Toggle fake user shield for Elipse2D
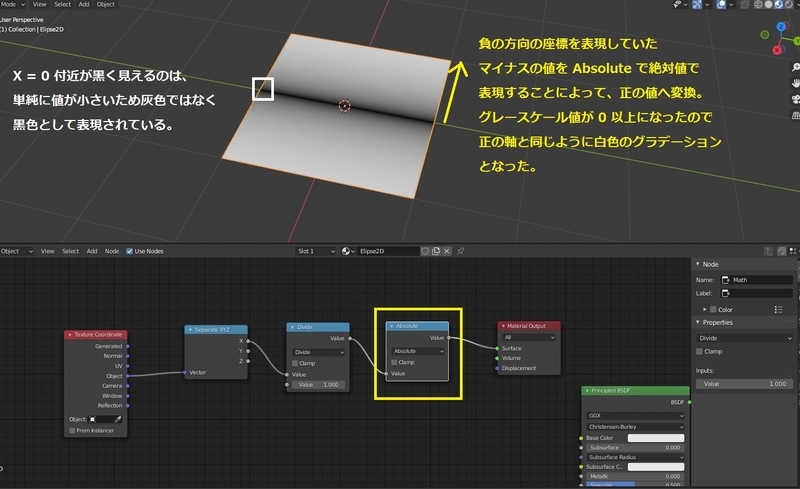800x489 pixels. coord(424,251)
